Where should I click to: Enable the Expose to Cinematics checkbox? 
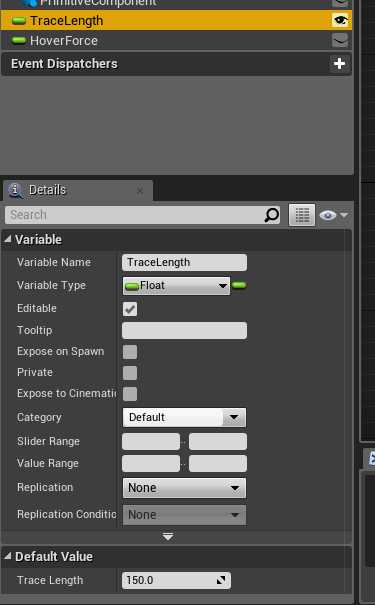point(130,394)
